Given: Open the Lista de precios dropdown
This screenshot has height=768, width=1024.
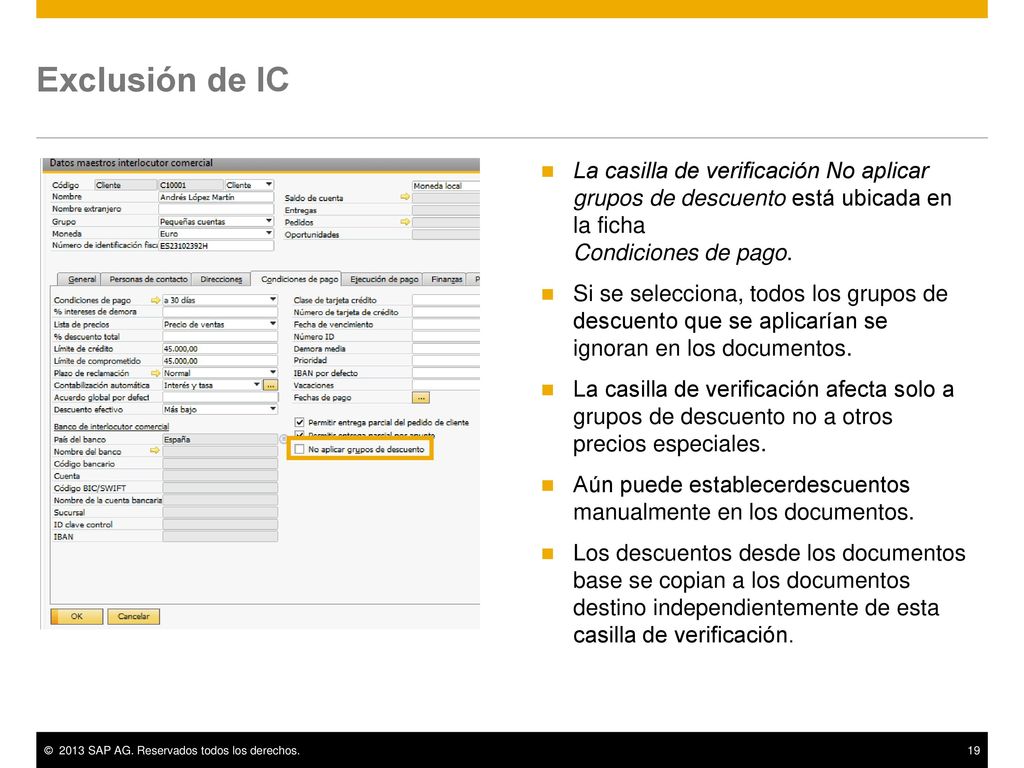Looking at the screenshot, I should click(x=272, y=324).
